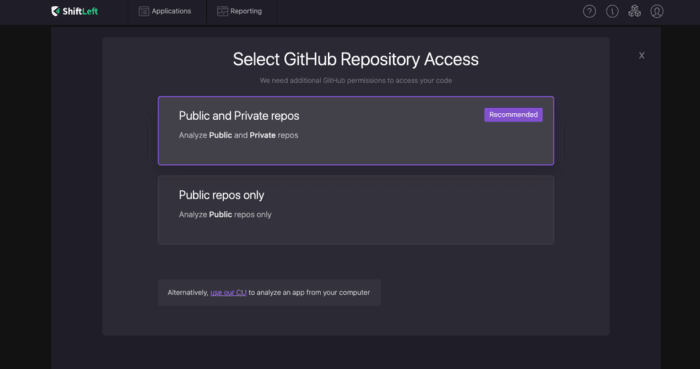Click the info icon in header

click(x=612, y=11)
